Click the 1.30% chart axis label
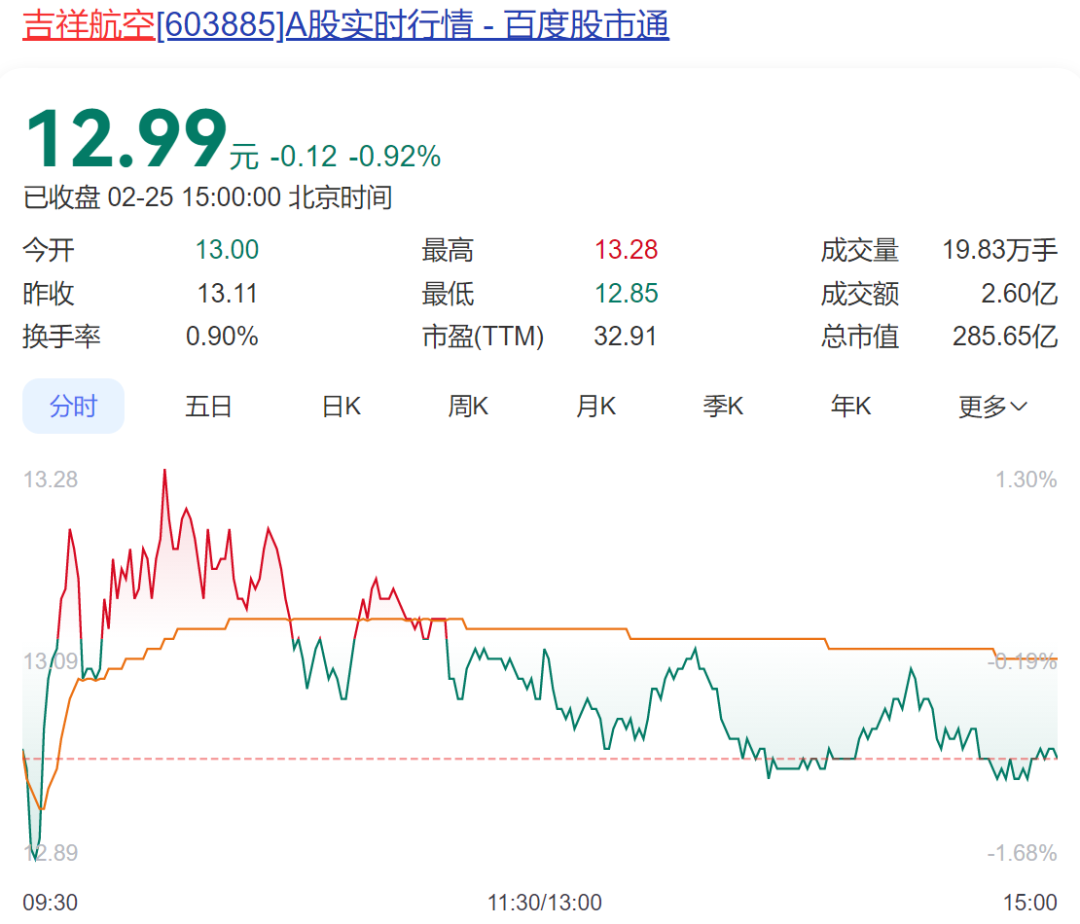The image size is (1080, 924). pos(1026,479)
